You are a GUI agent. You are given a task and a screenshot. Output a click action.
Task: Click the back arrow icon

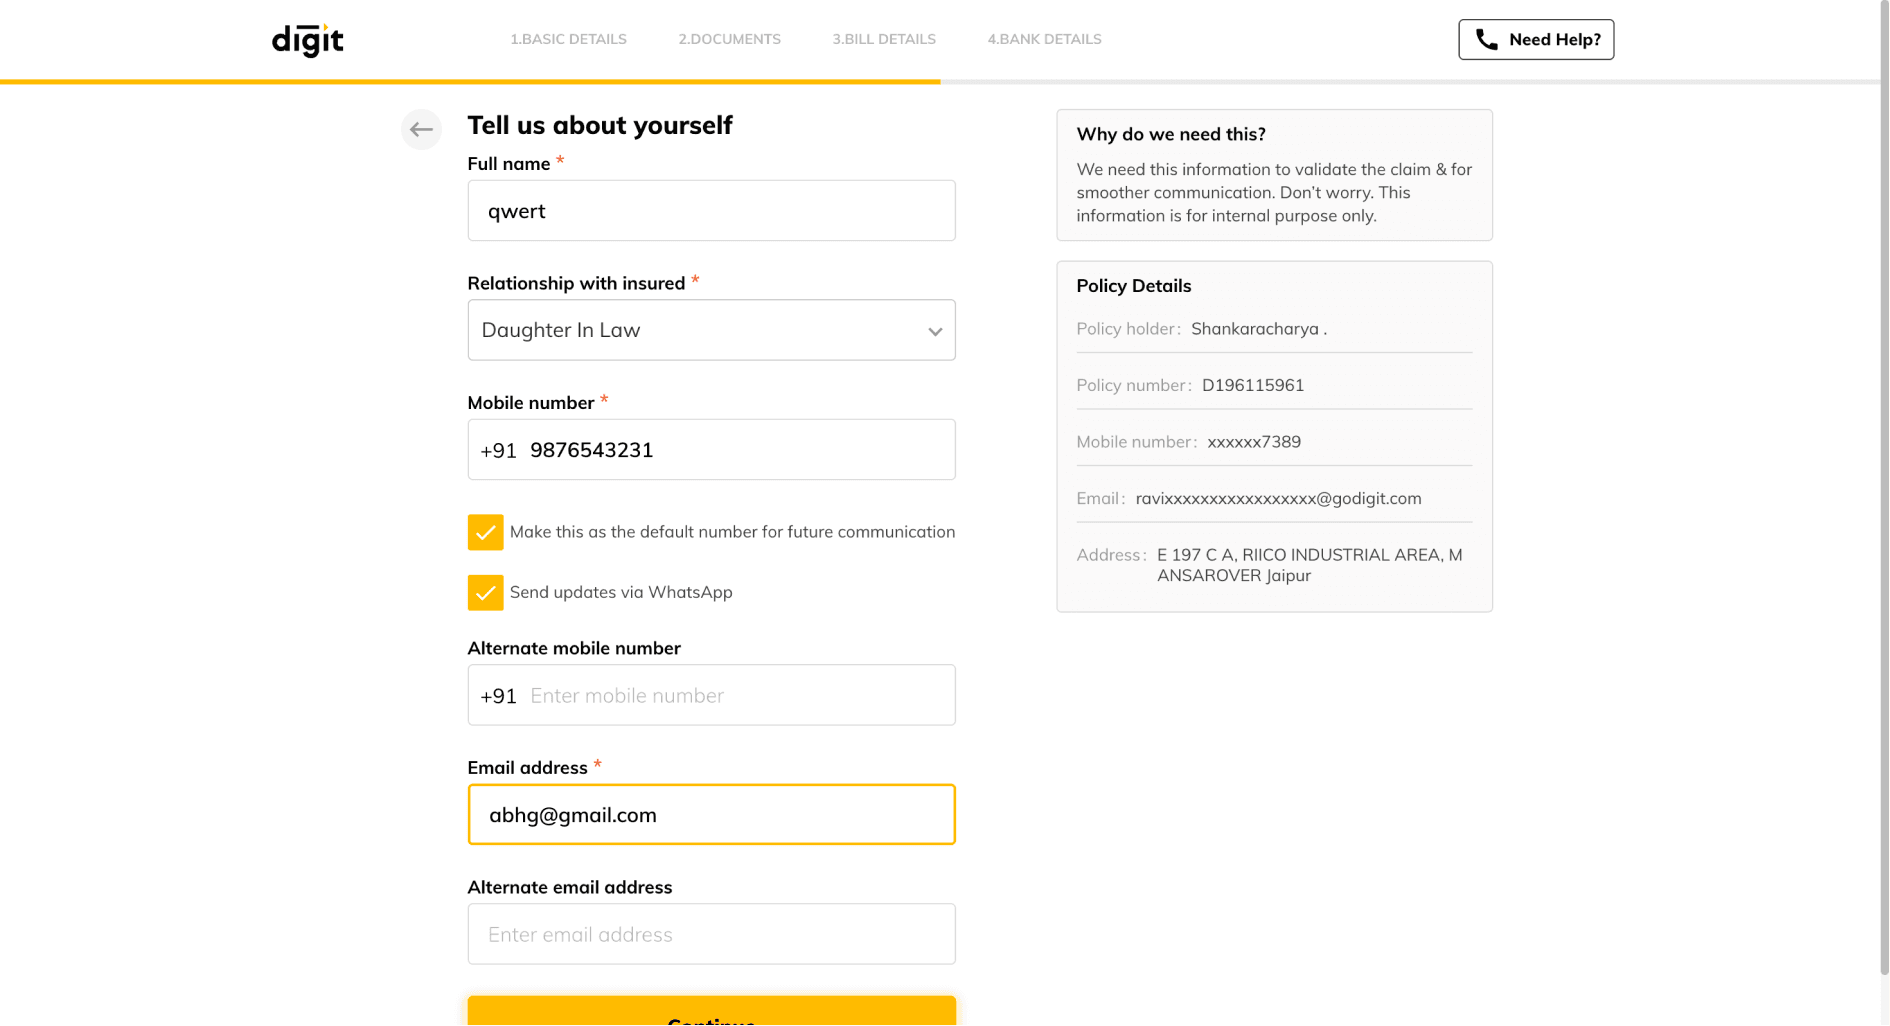(x=421, y=129)
